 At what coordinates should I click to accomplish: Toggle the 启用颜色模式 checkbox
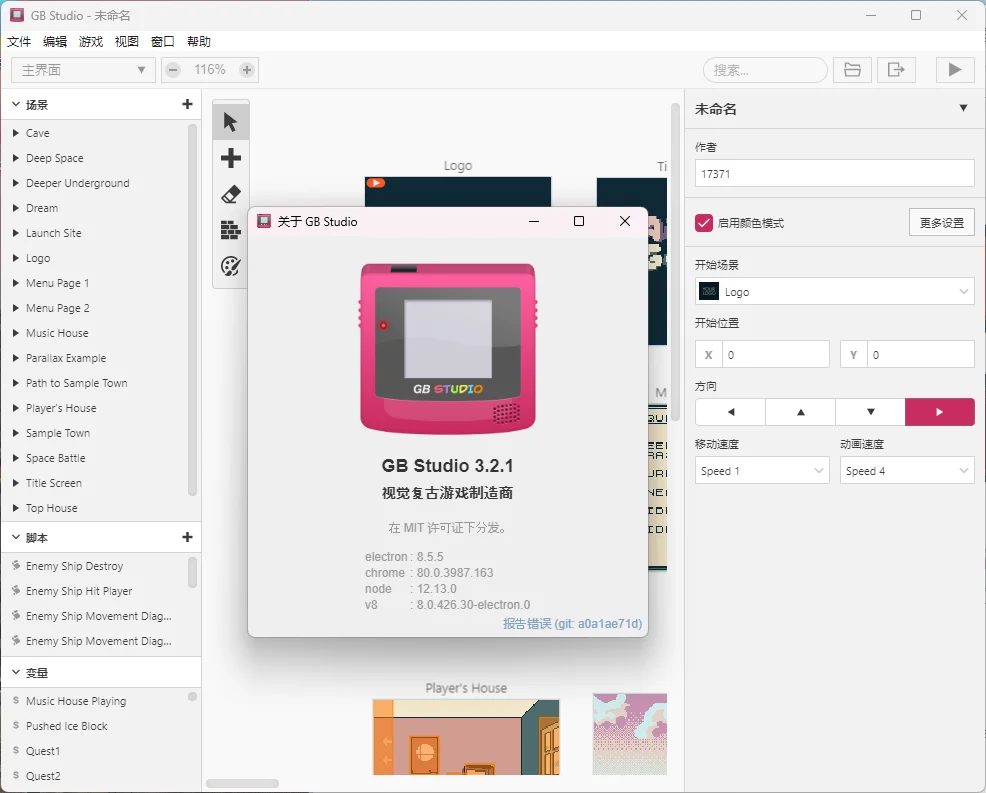(x=701, y=223)
